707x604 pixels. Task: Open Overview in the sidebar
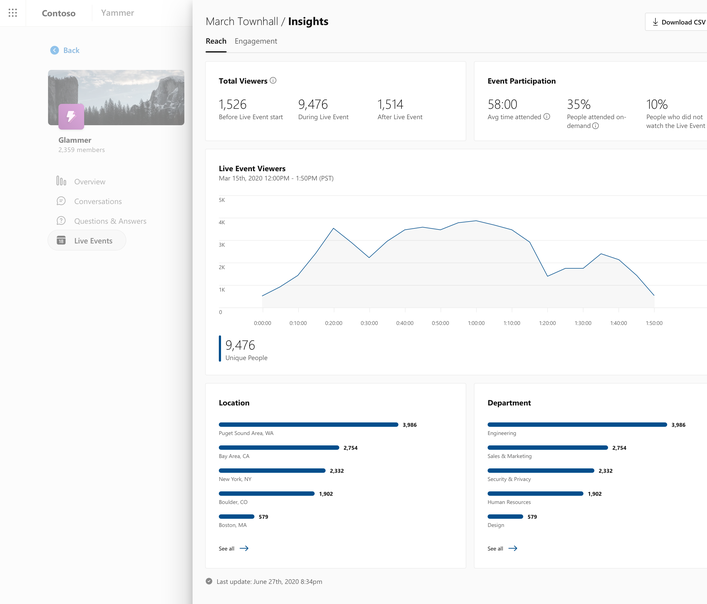(x=81, y=181)
